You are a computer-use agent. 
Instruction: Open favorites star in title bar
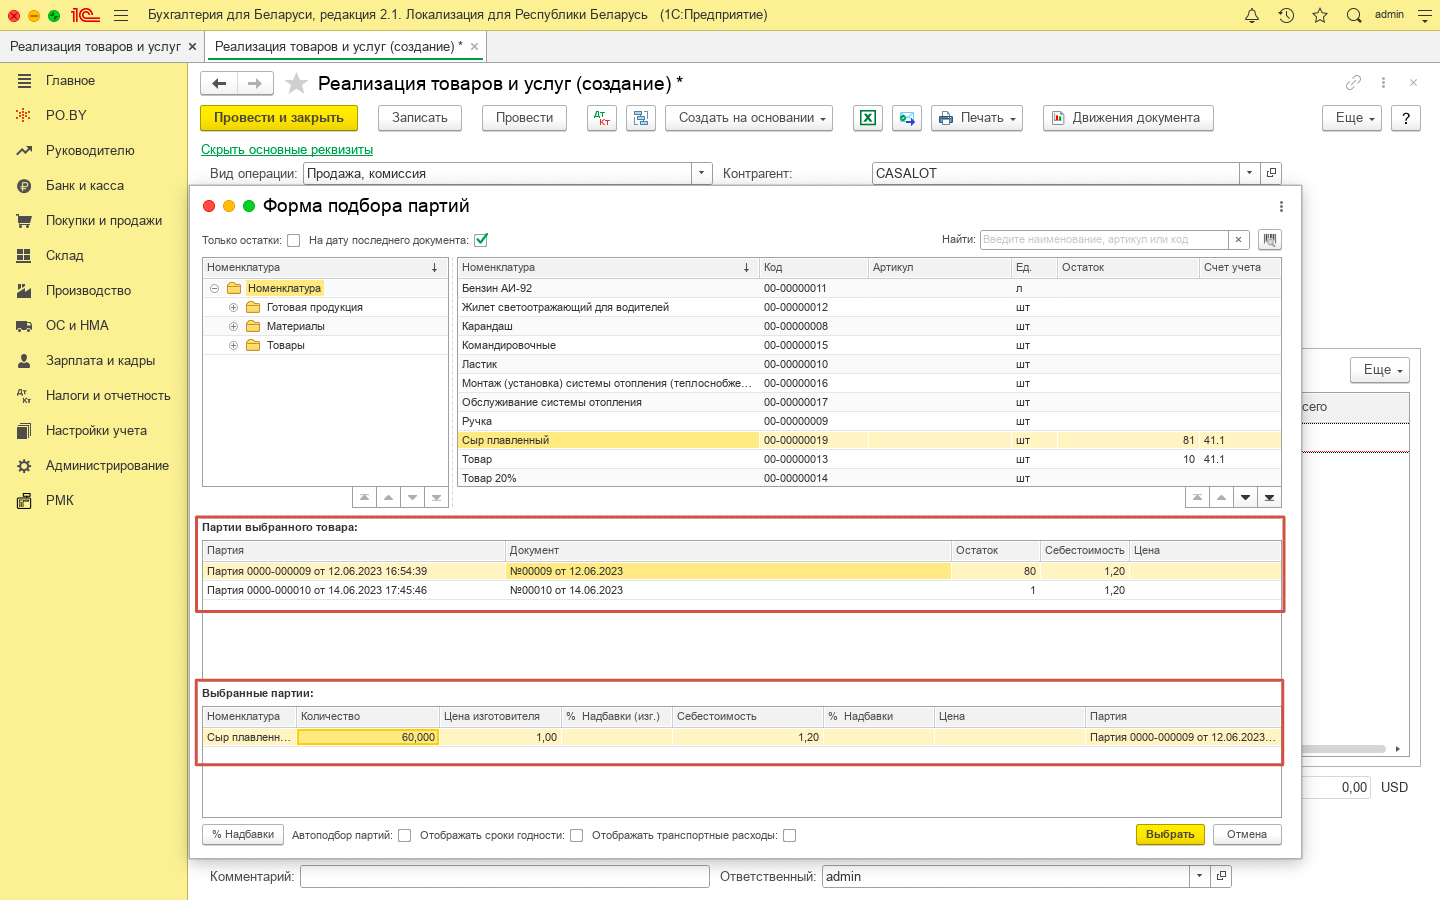1320,15
